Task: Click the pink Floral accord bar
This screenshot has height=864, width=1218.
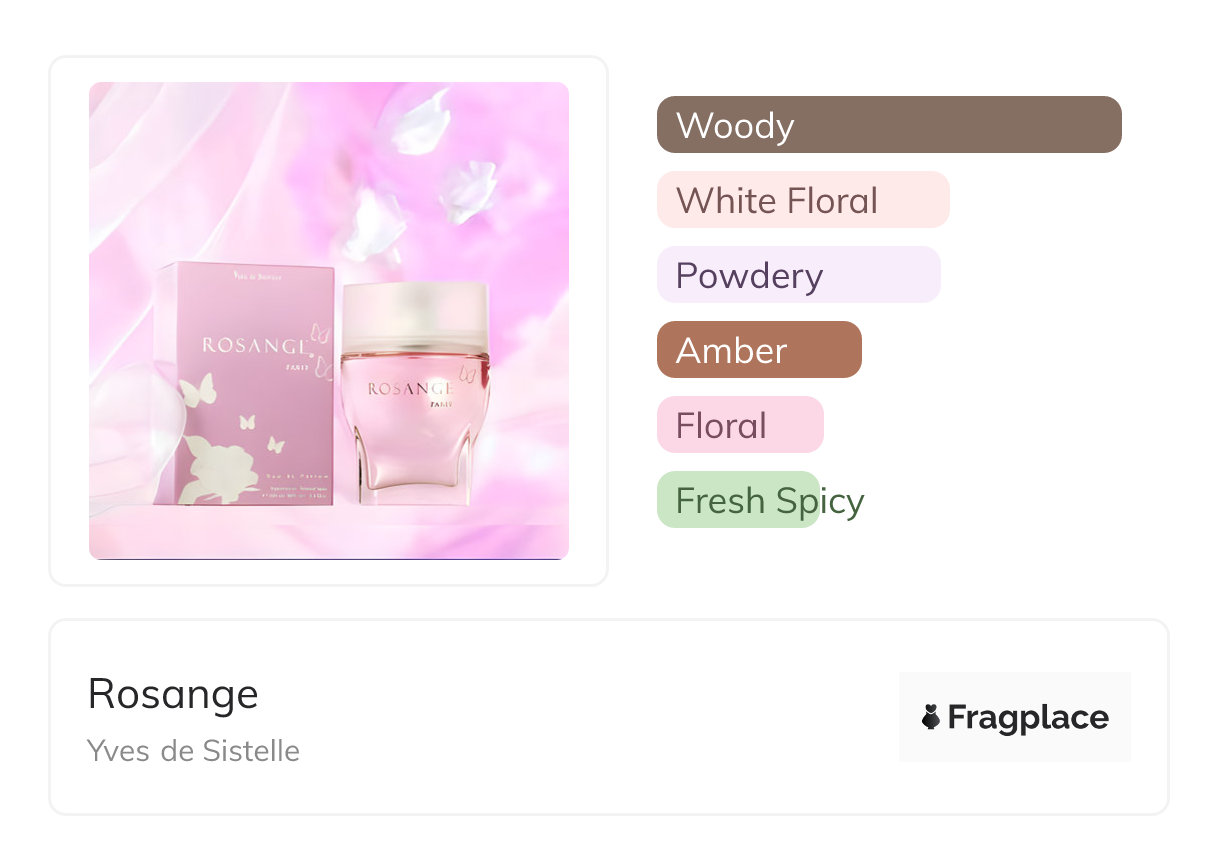Action: 740,425
